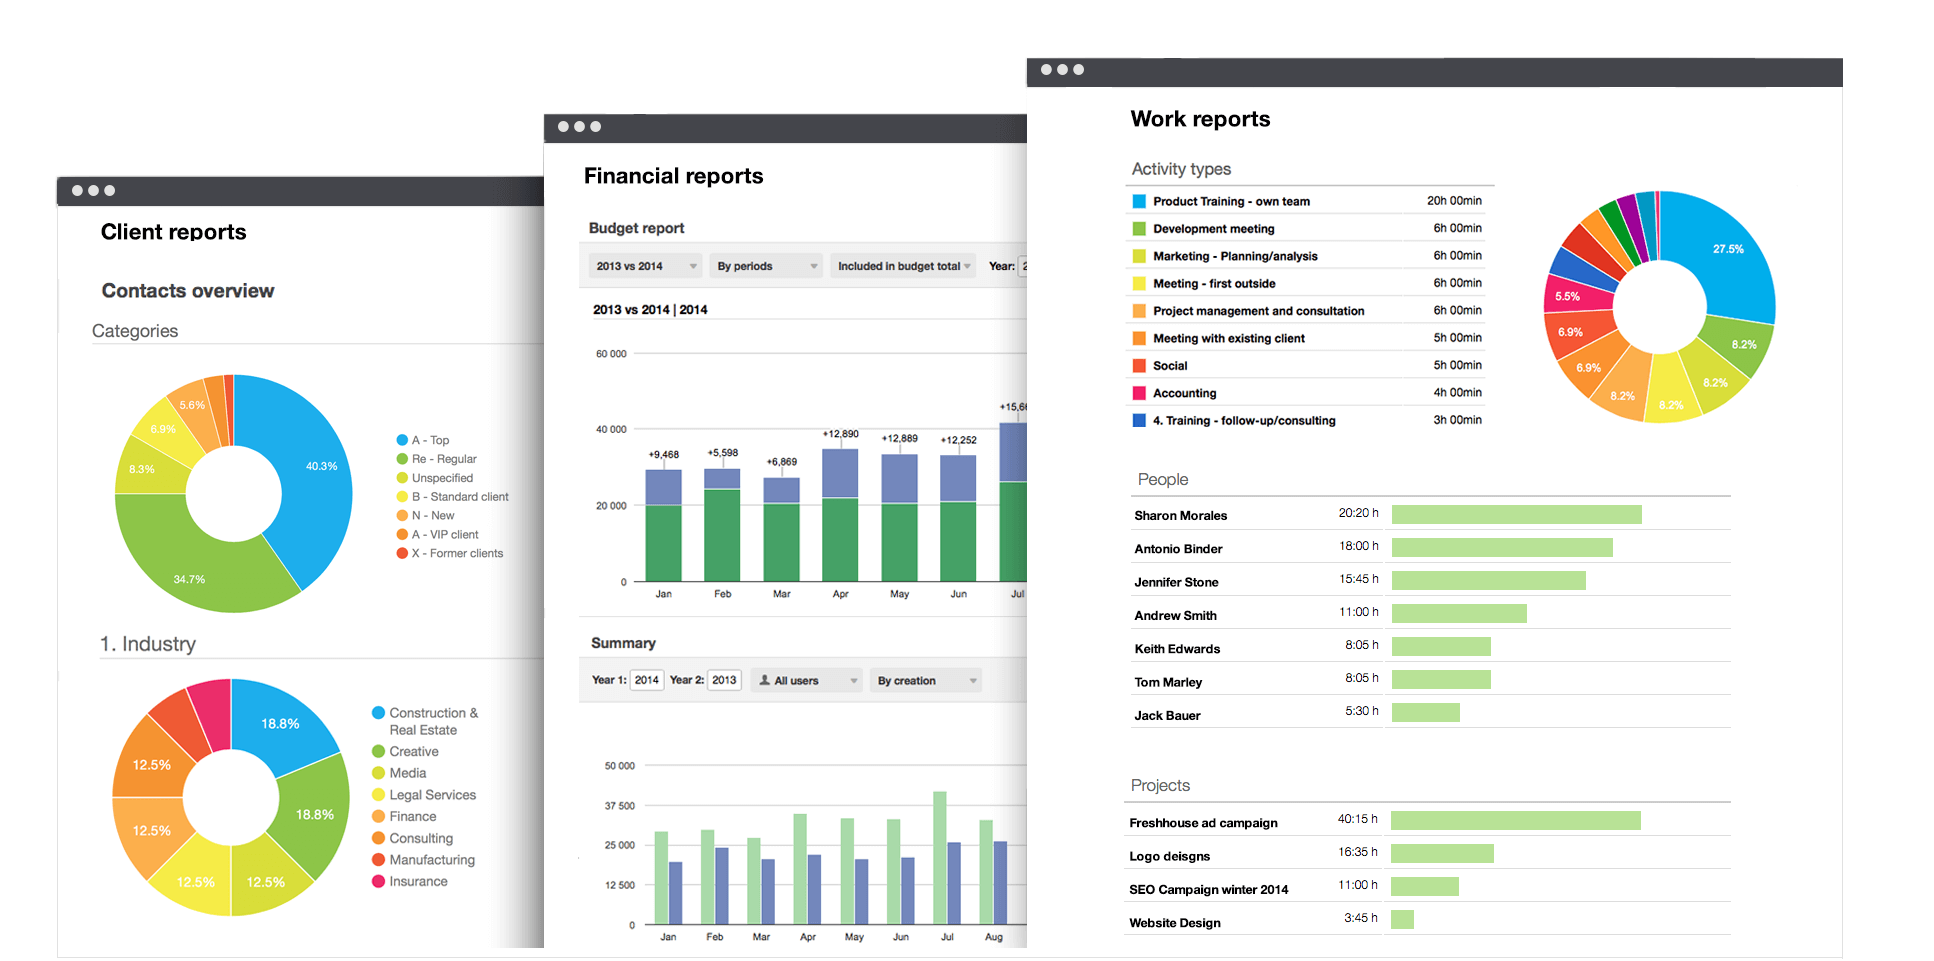Click the Apr bar labeled +12,890
The height and width of the screenshot is (961, 1934).
pos(840,515)
